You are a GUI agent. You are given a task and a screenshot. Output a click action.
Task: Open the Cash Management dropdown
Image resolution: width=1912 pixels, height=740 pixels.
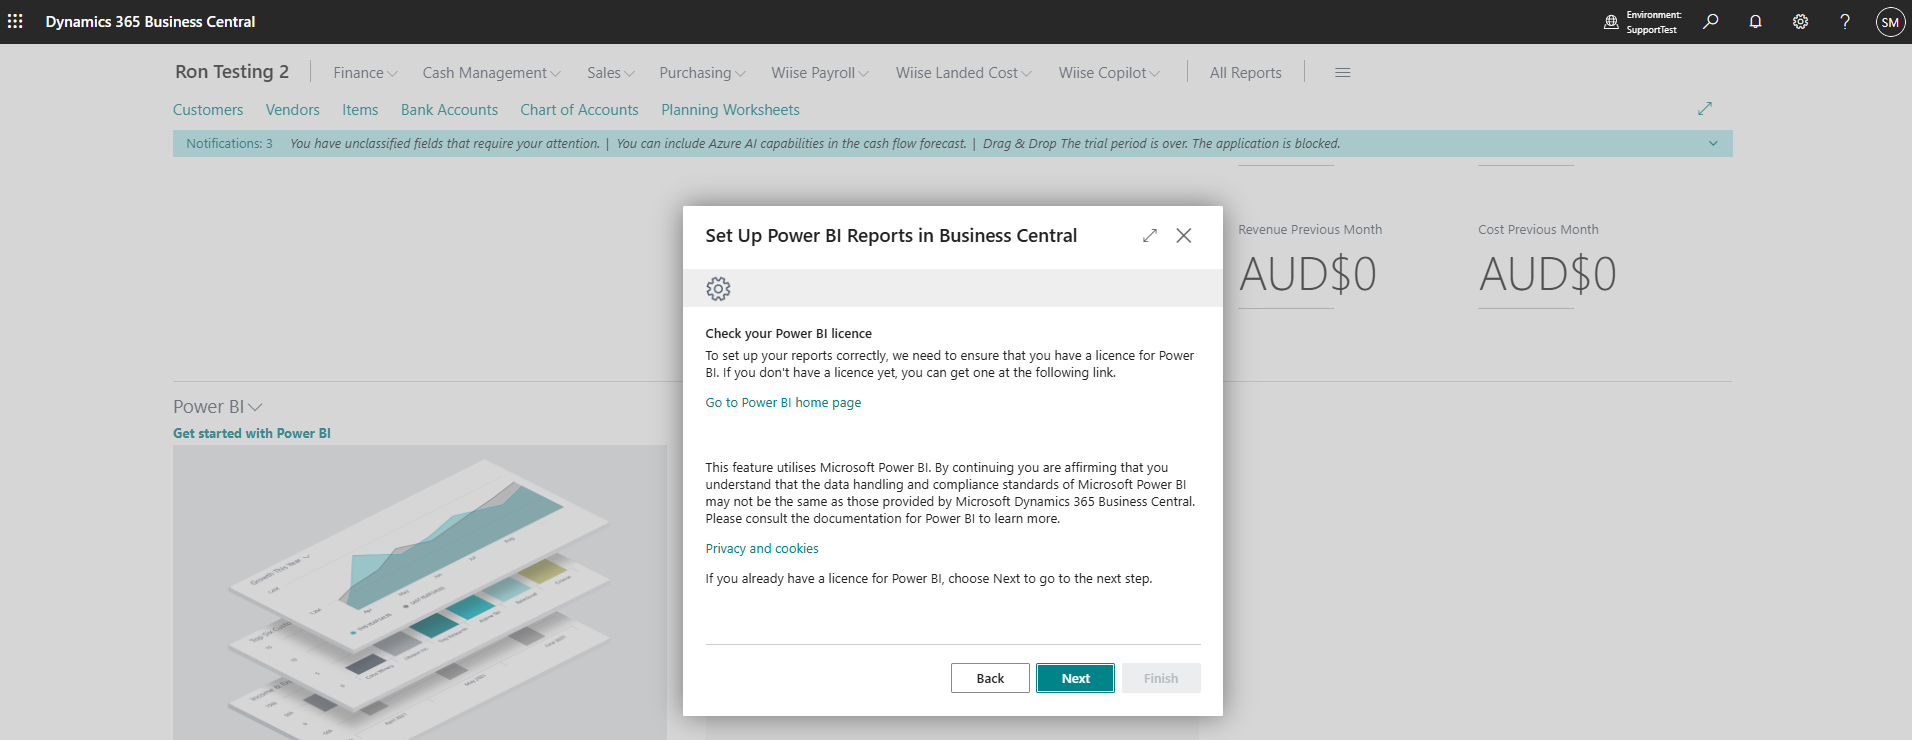click(491, 73)
